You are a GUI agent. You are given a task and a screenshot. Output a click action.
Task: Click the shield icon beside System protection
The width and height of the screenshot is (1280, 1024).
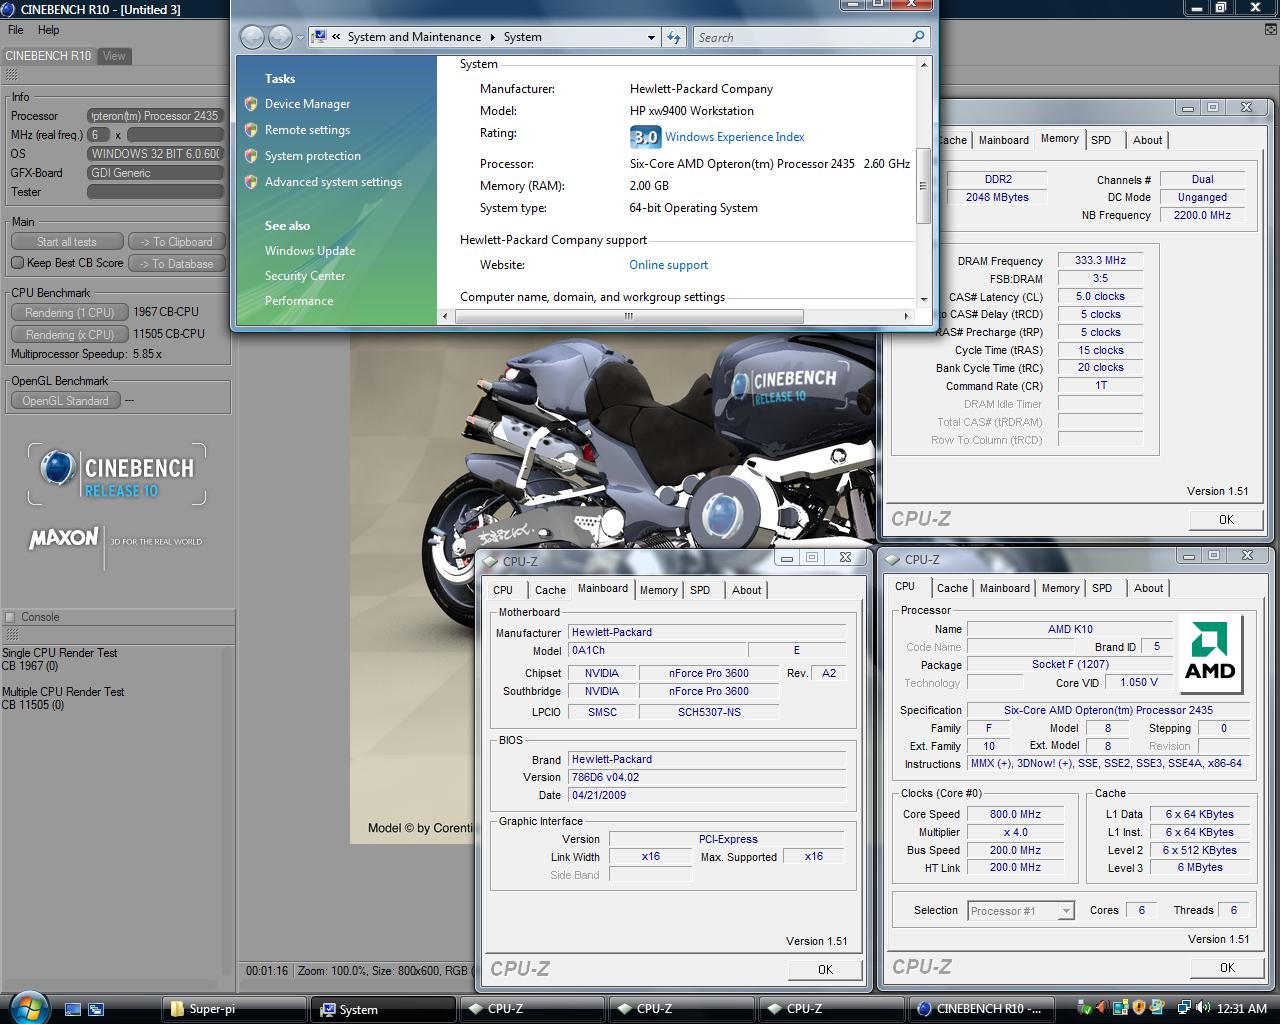[x=251, y=156]
